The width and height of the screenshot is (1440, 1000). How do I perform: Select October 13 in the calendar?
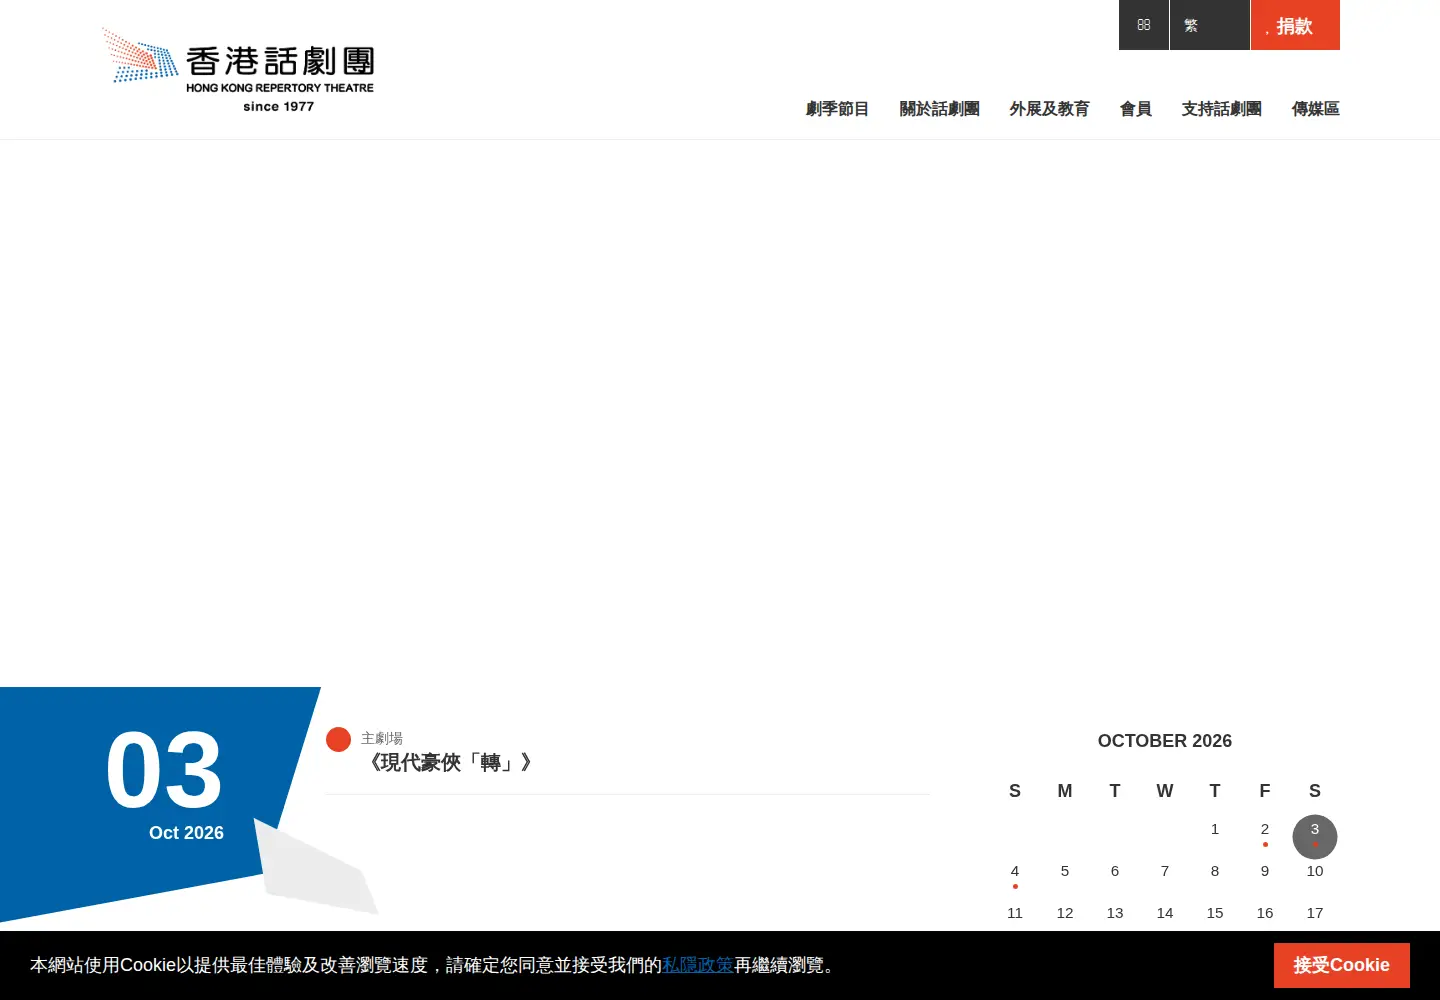(1115, 913)
